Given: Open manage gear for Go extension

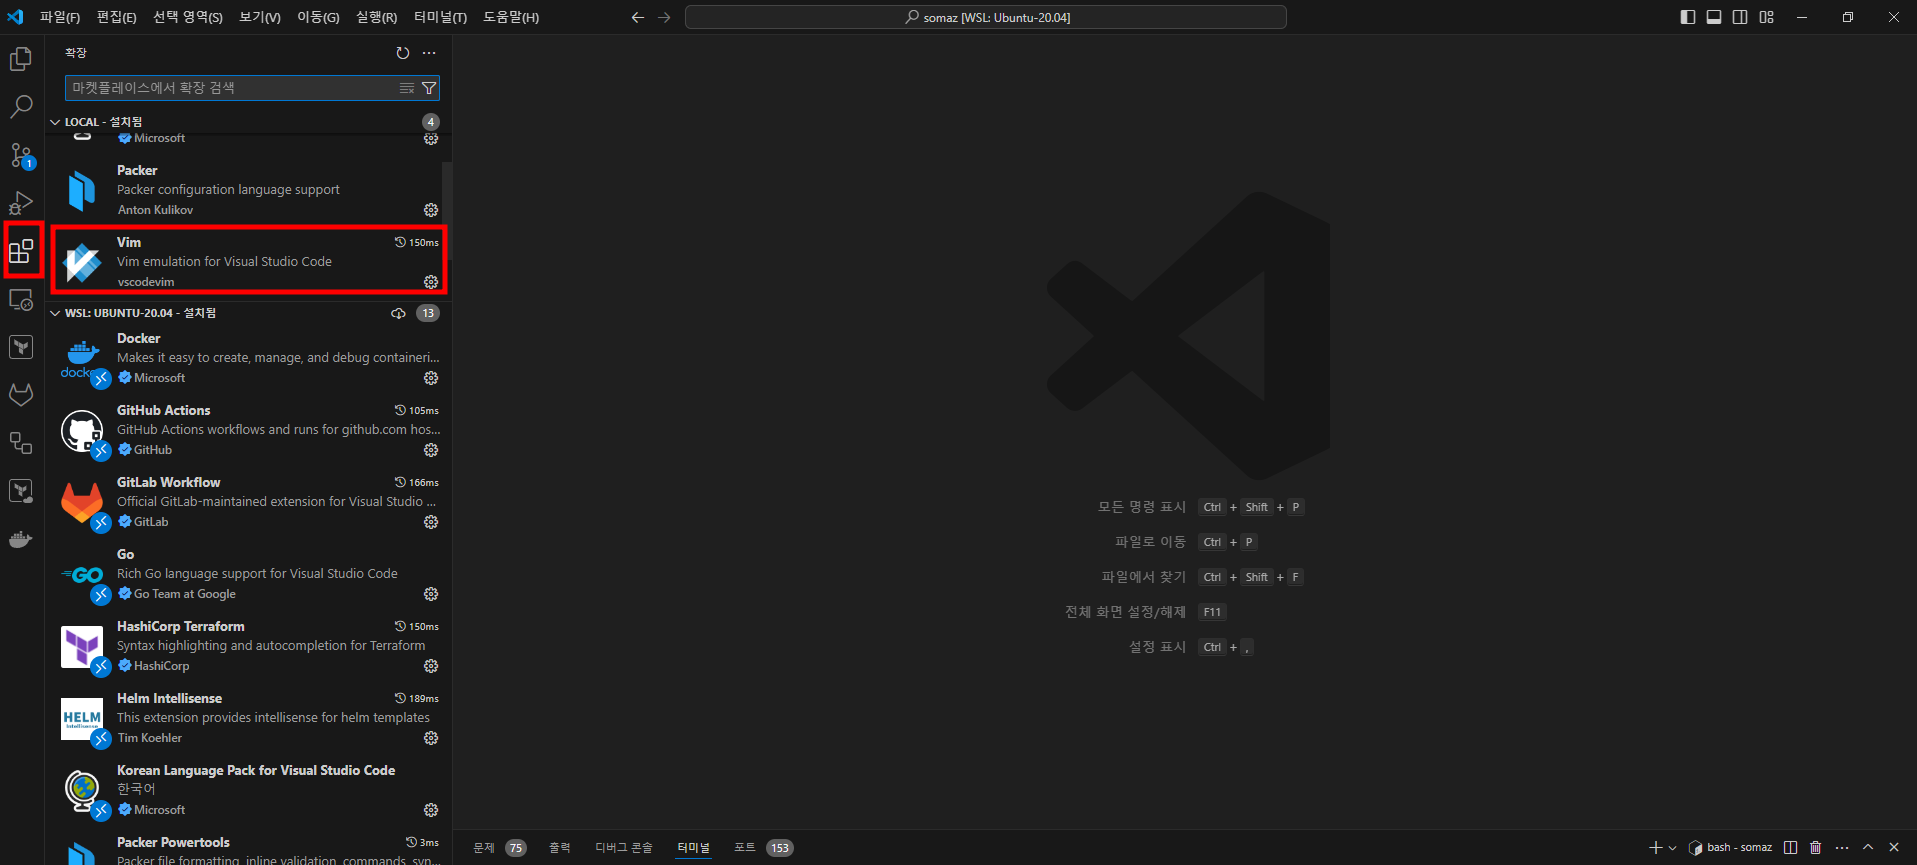Looking at the screenshot, I should click(431, 594).
